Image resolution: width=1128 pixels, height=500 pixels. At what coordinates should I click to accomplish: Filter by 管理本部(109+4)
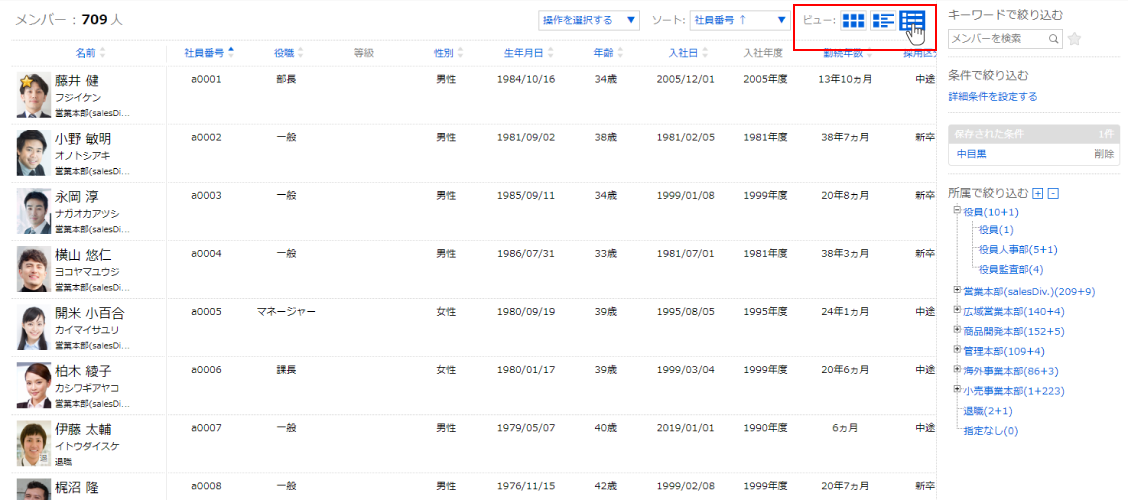click(1004, 351)
